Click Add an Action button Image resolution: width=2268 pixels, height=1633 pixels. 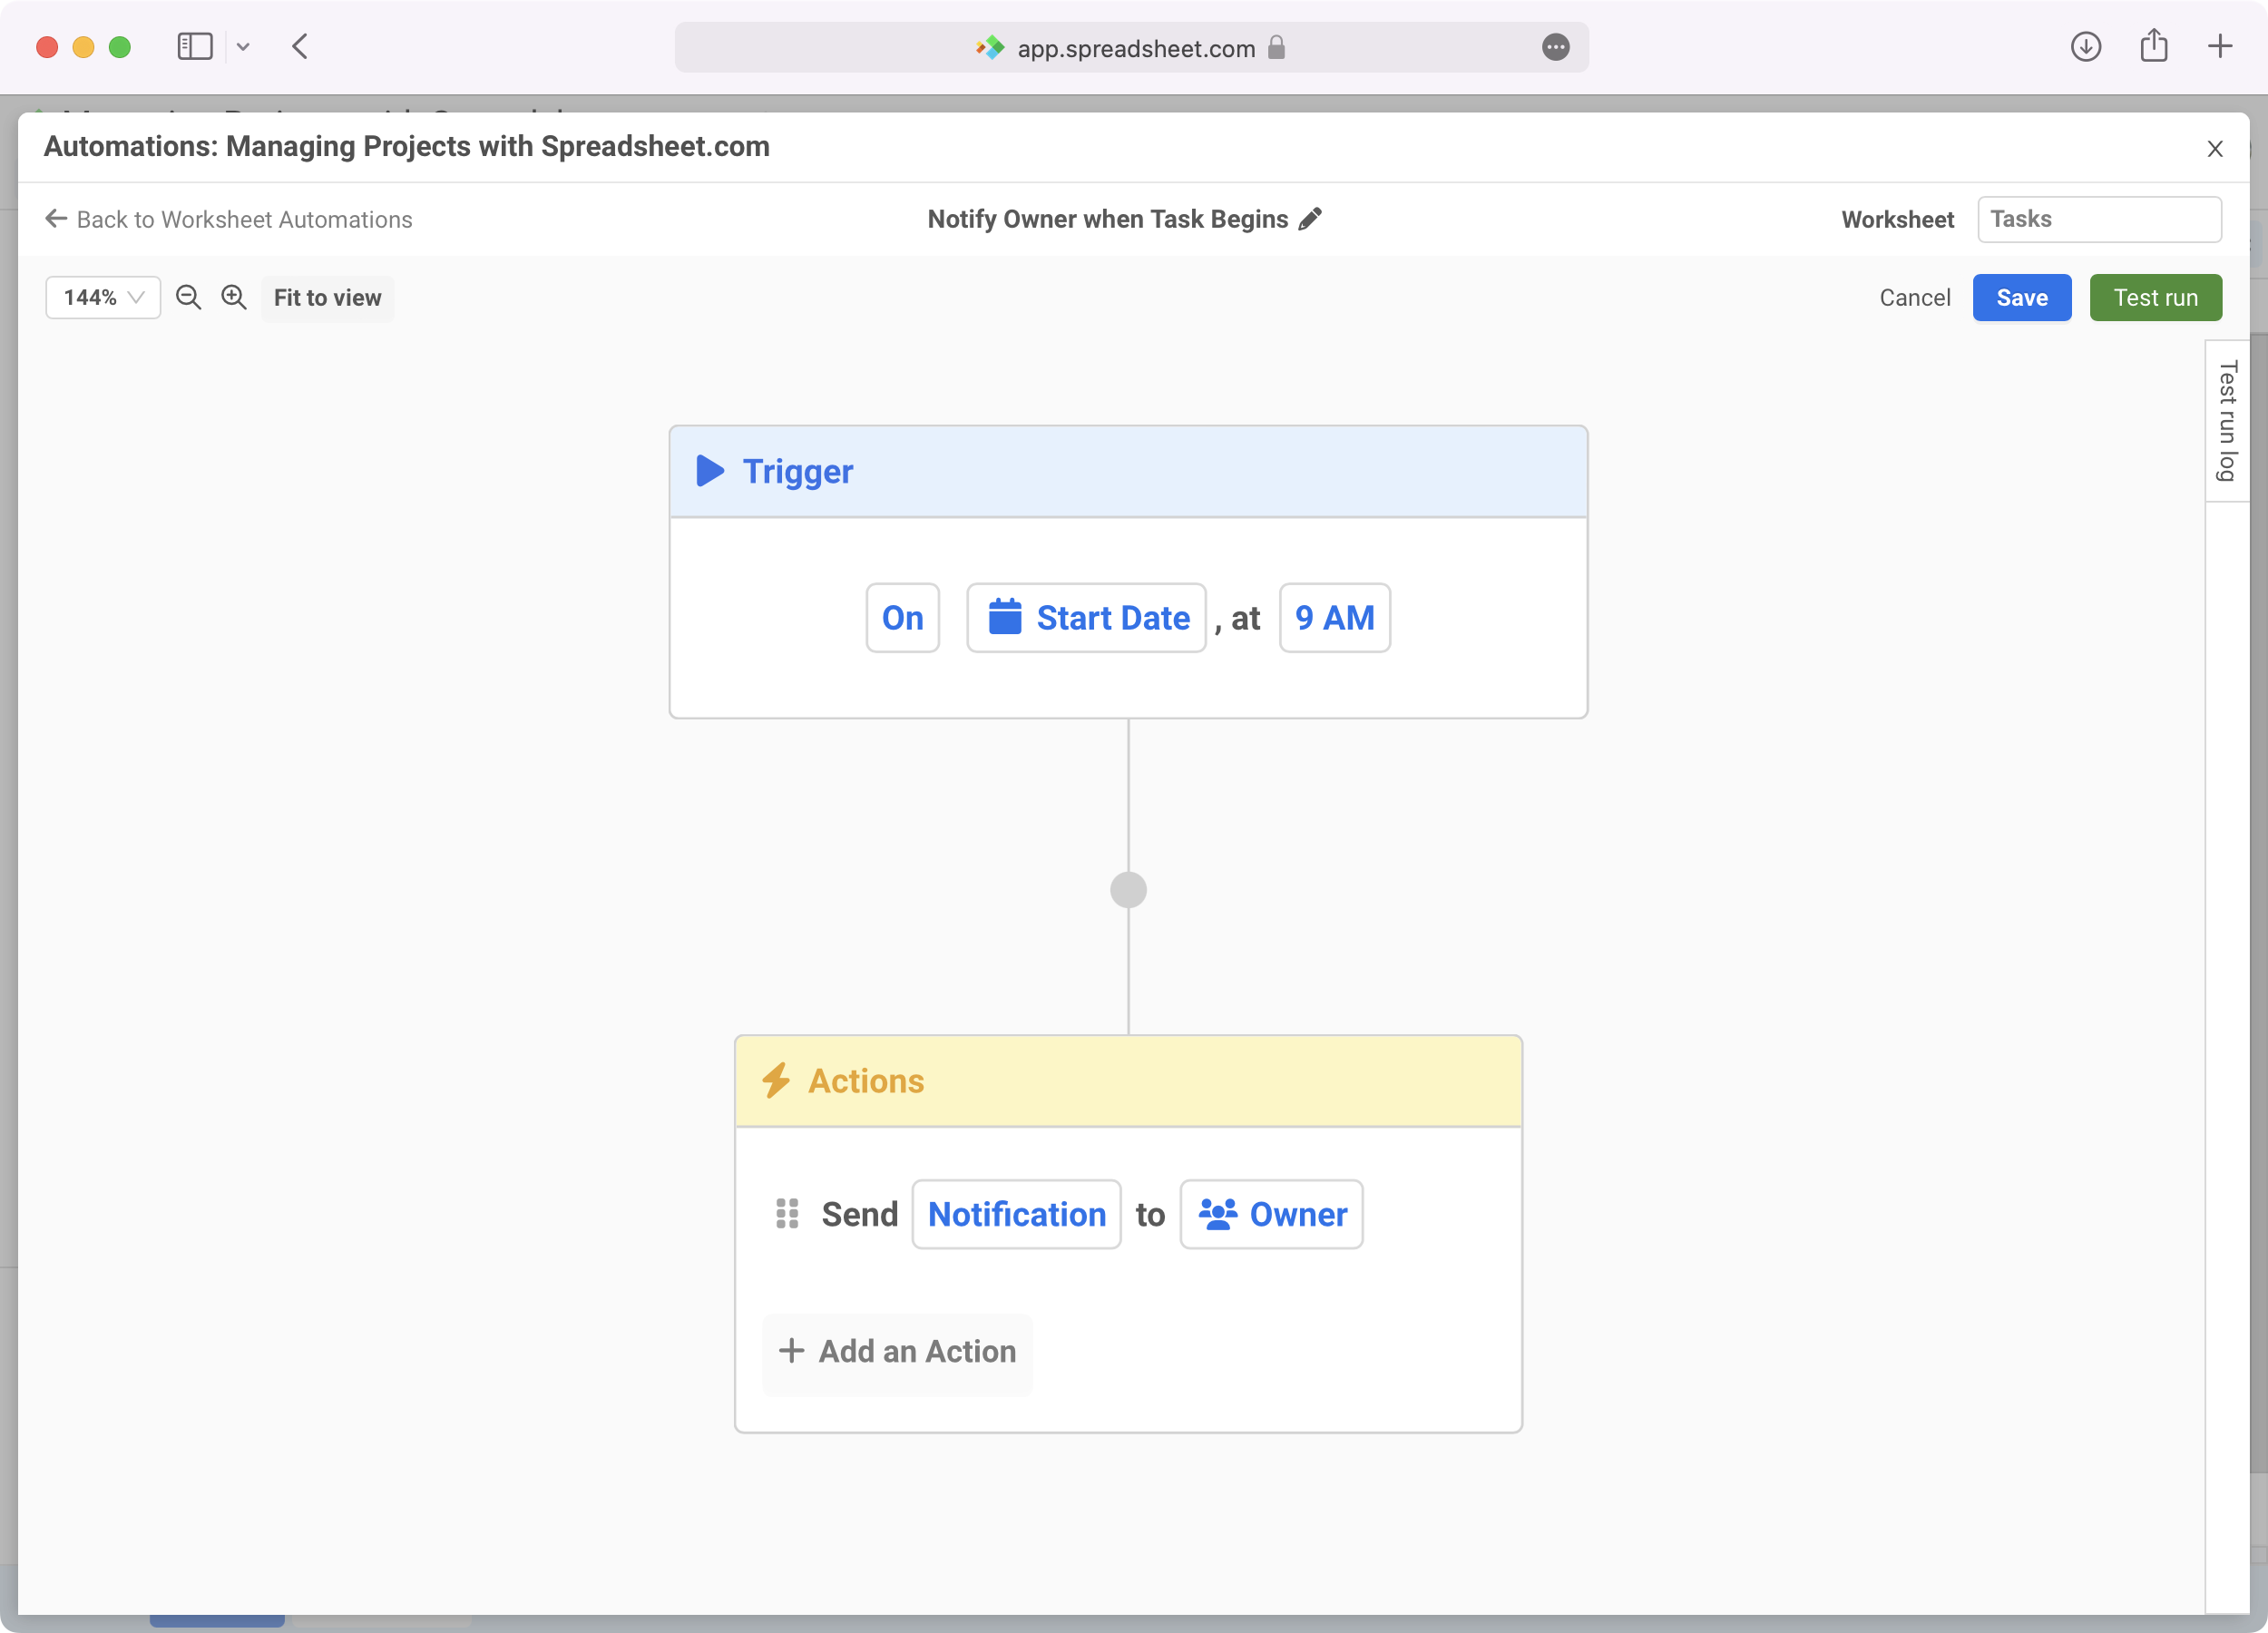pos(897,1351)
